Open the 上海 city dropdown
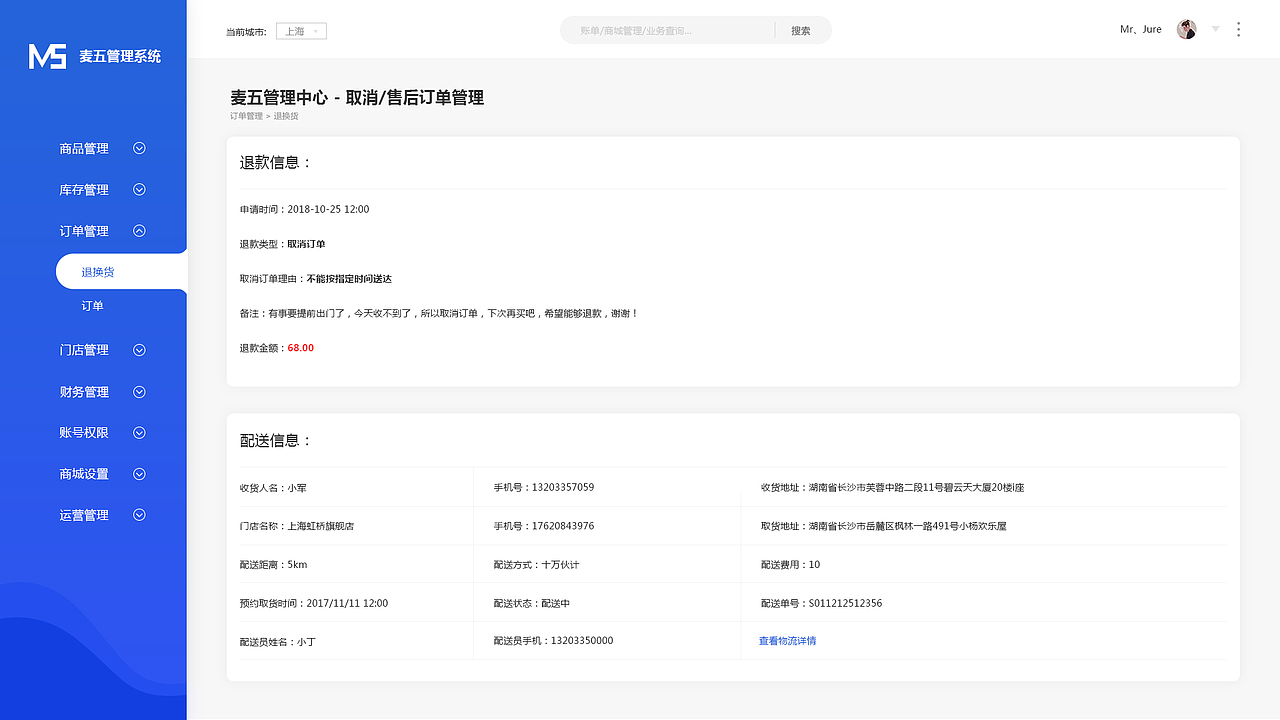The height and width of the screenshot is (720, 1280). pyautogui.click(x=301, y=31)
